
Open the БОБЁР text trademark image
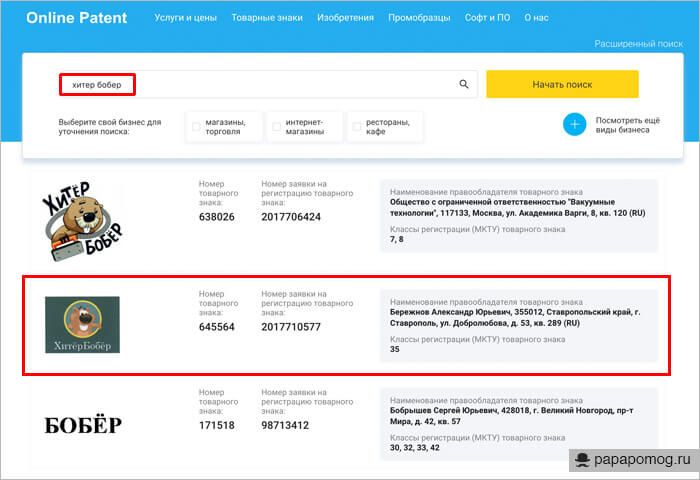pyautogui.click(x=83, y=425)
